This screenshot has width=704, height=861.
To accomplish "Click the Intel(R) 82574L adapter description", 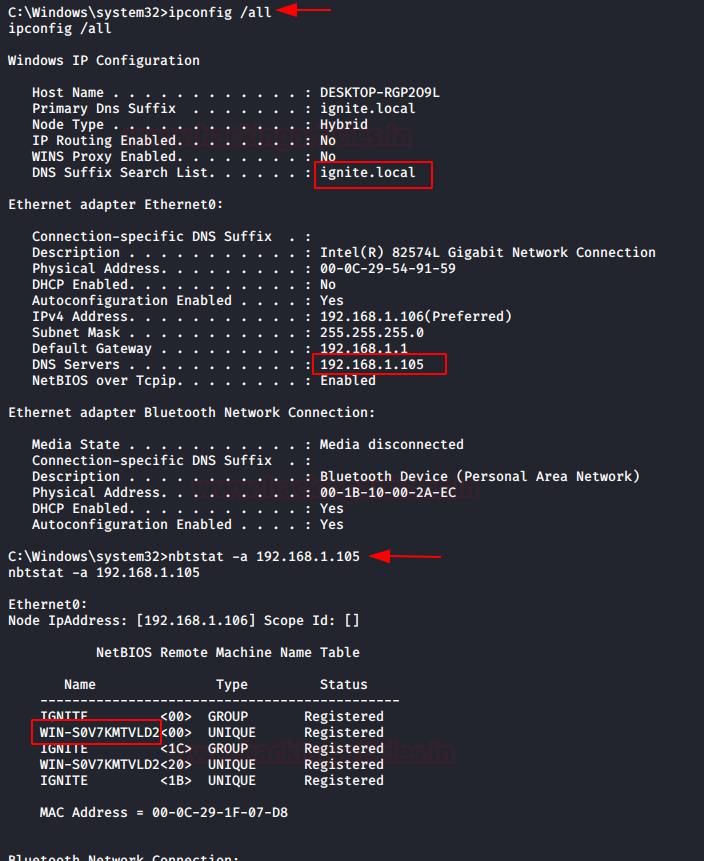I will [x=488, y=253].
